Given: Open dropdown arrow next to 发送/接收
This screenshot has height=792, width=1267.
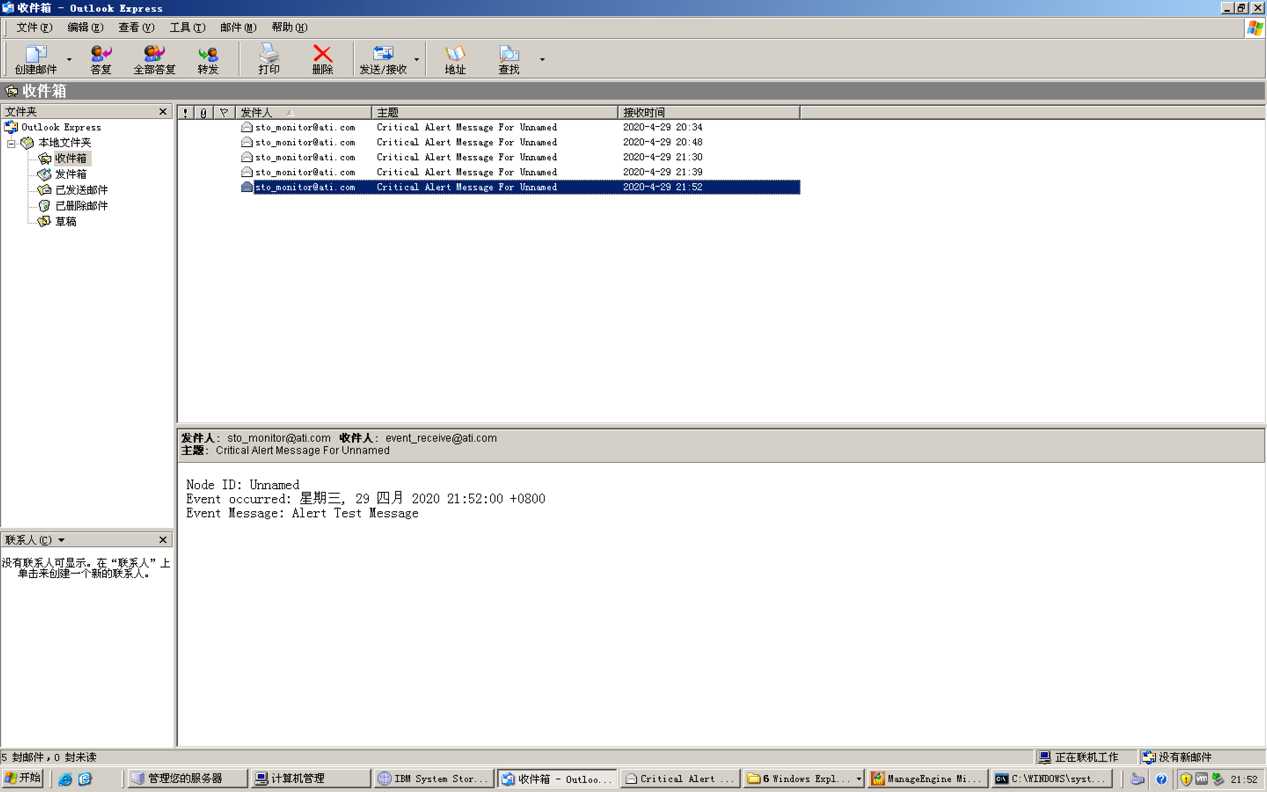Looking at the screenshot, I should click(417, 60).
